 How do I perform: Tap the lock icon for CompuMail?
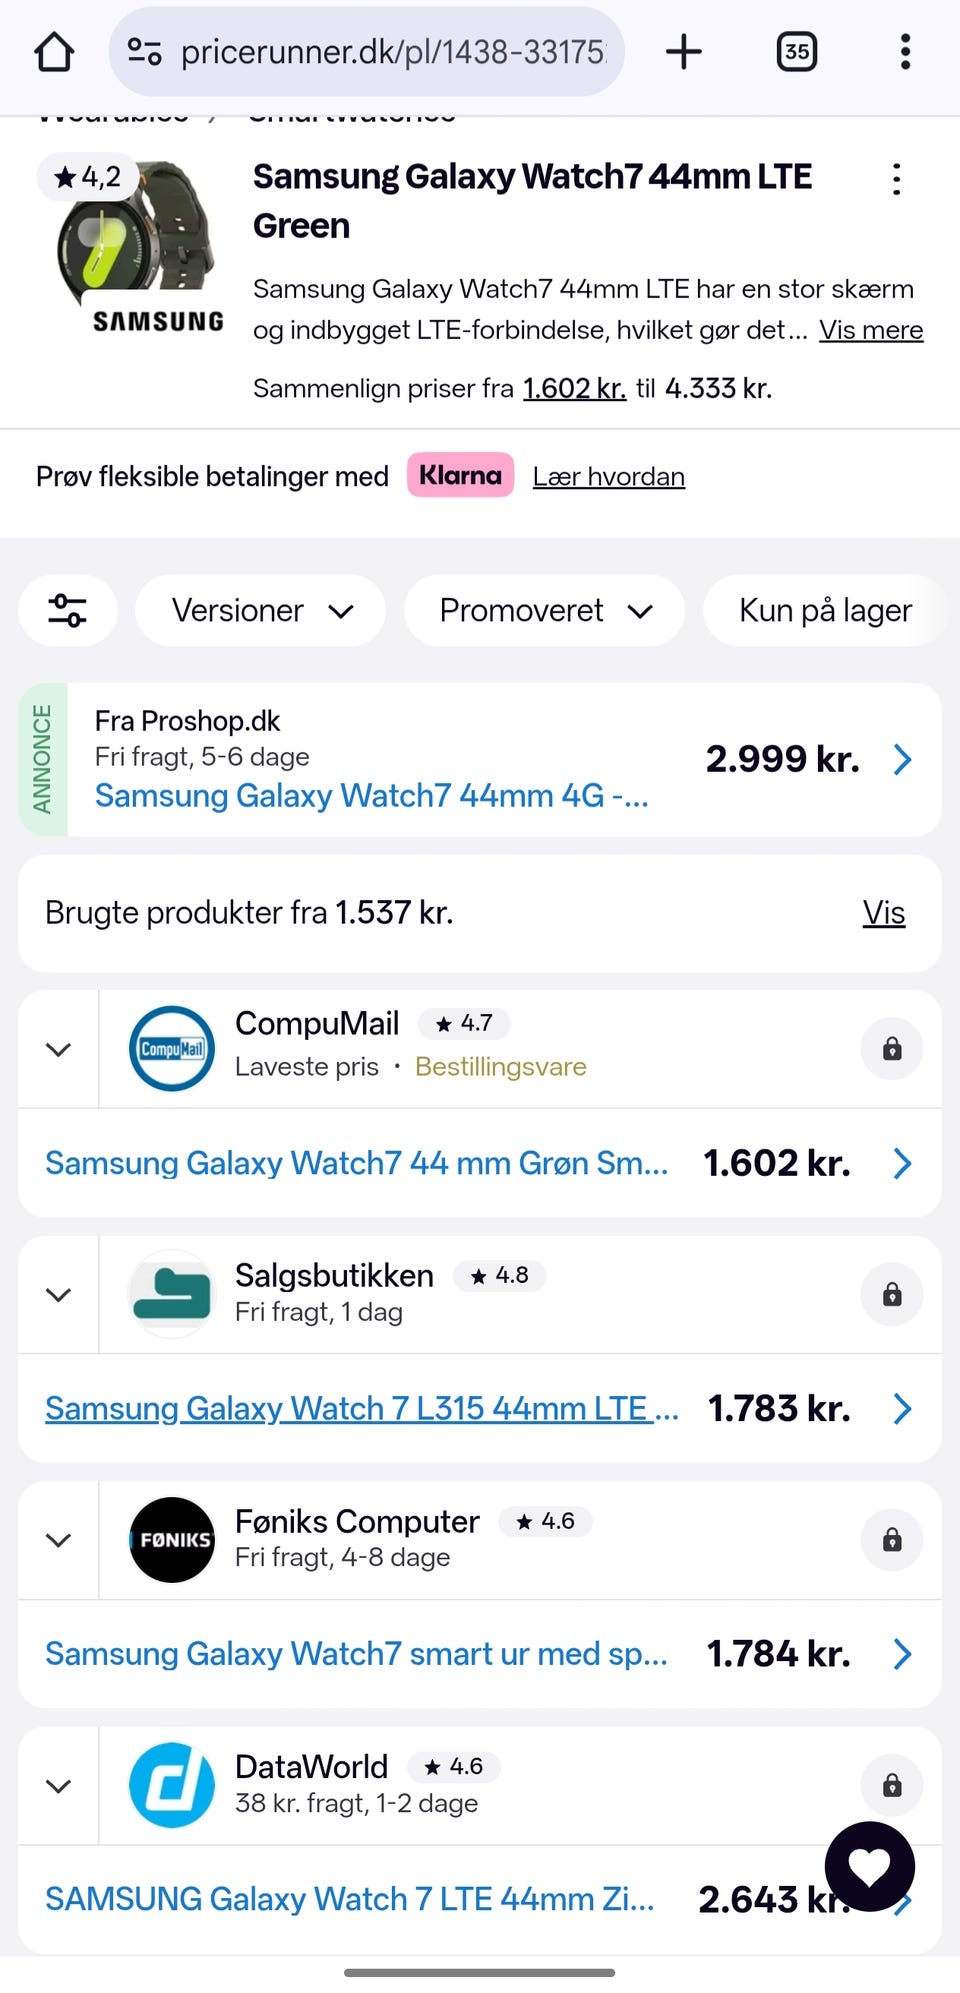(891, 1049)
